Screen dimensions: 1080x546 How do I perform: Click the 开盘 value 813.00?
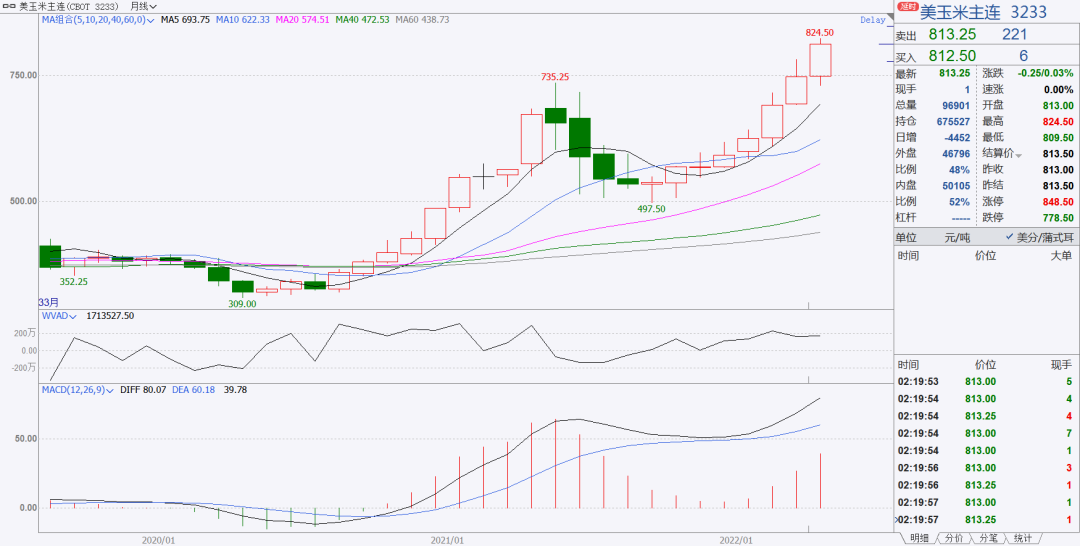pyautogui.click(x=1059, y=105)
